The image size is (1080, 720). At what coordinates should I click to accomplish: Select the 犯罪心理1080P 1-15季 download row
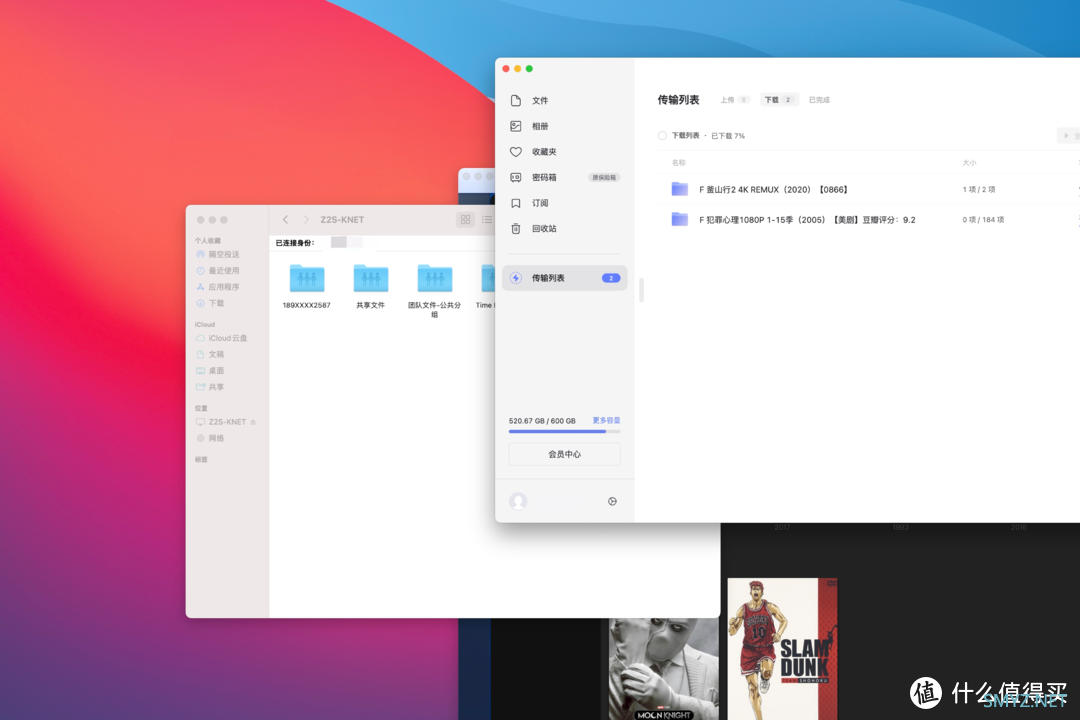pos(868,219)
